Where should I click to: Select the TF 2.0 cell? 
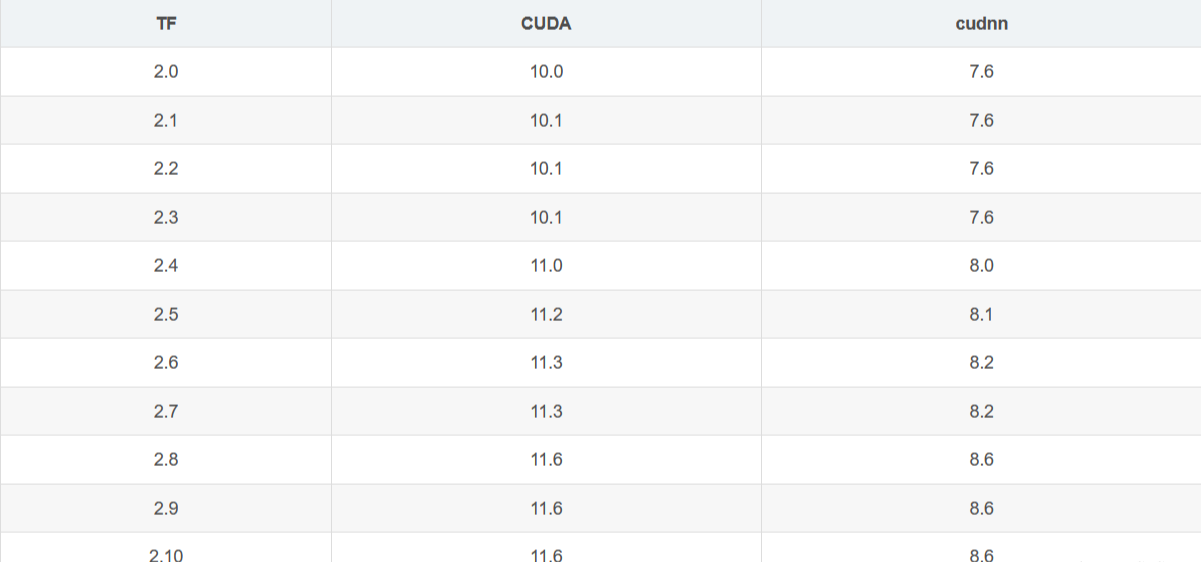(166, 72)
